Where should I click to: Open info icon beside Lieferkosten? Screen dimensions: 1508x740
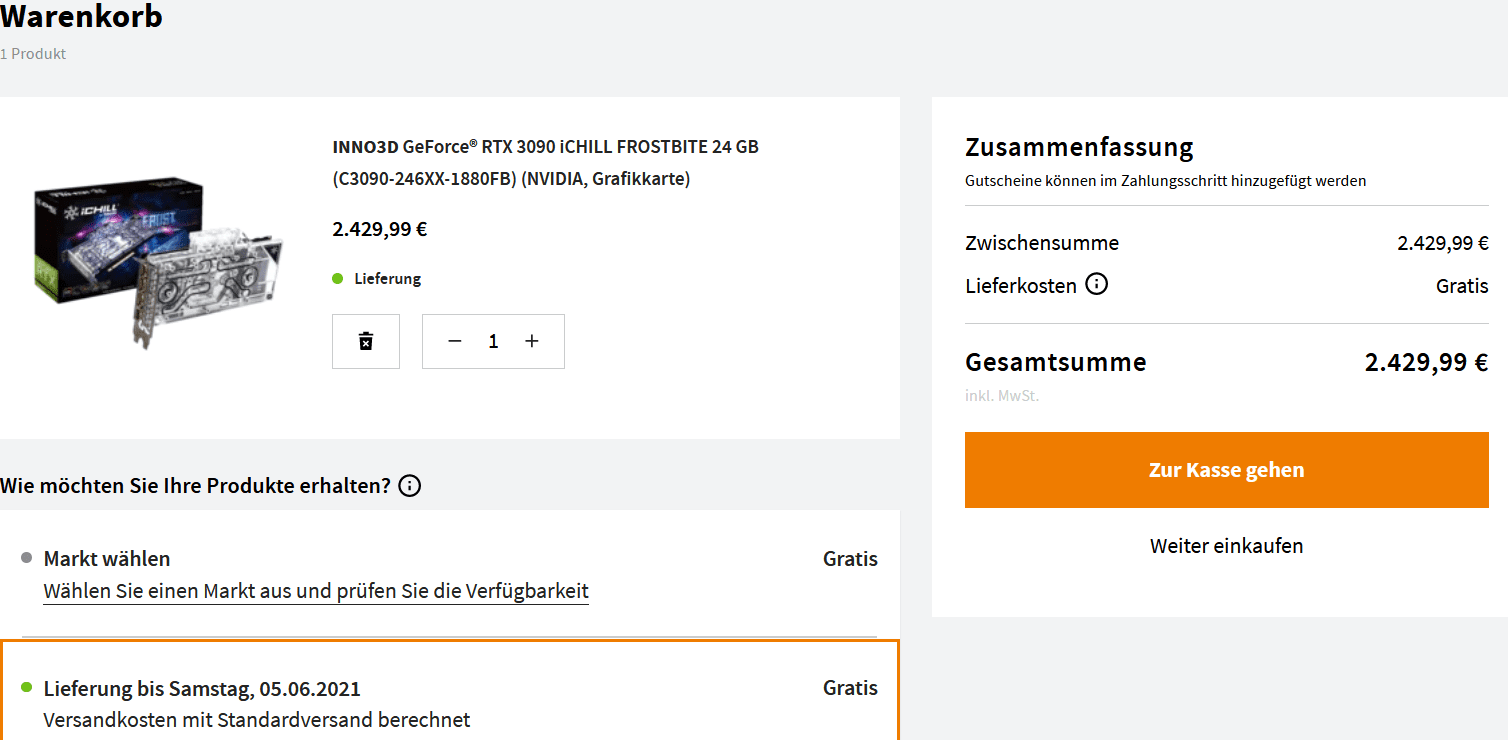coord(1097,285)
